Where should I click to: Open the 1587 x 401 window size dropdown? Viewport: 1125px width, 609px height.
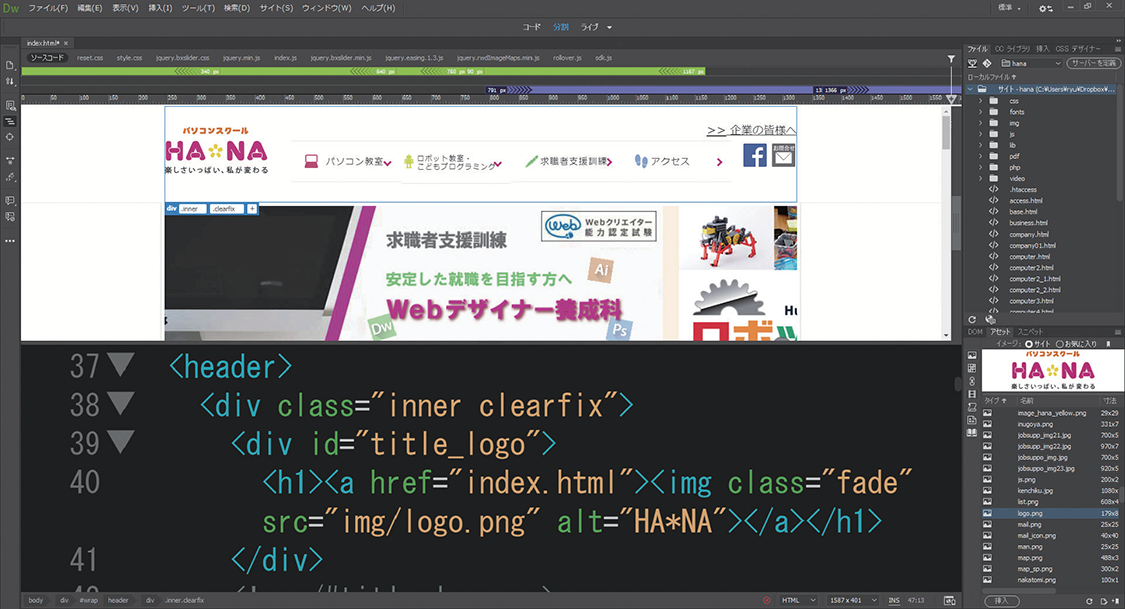[852, 600]
